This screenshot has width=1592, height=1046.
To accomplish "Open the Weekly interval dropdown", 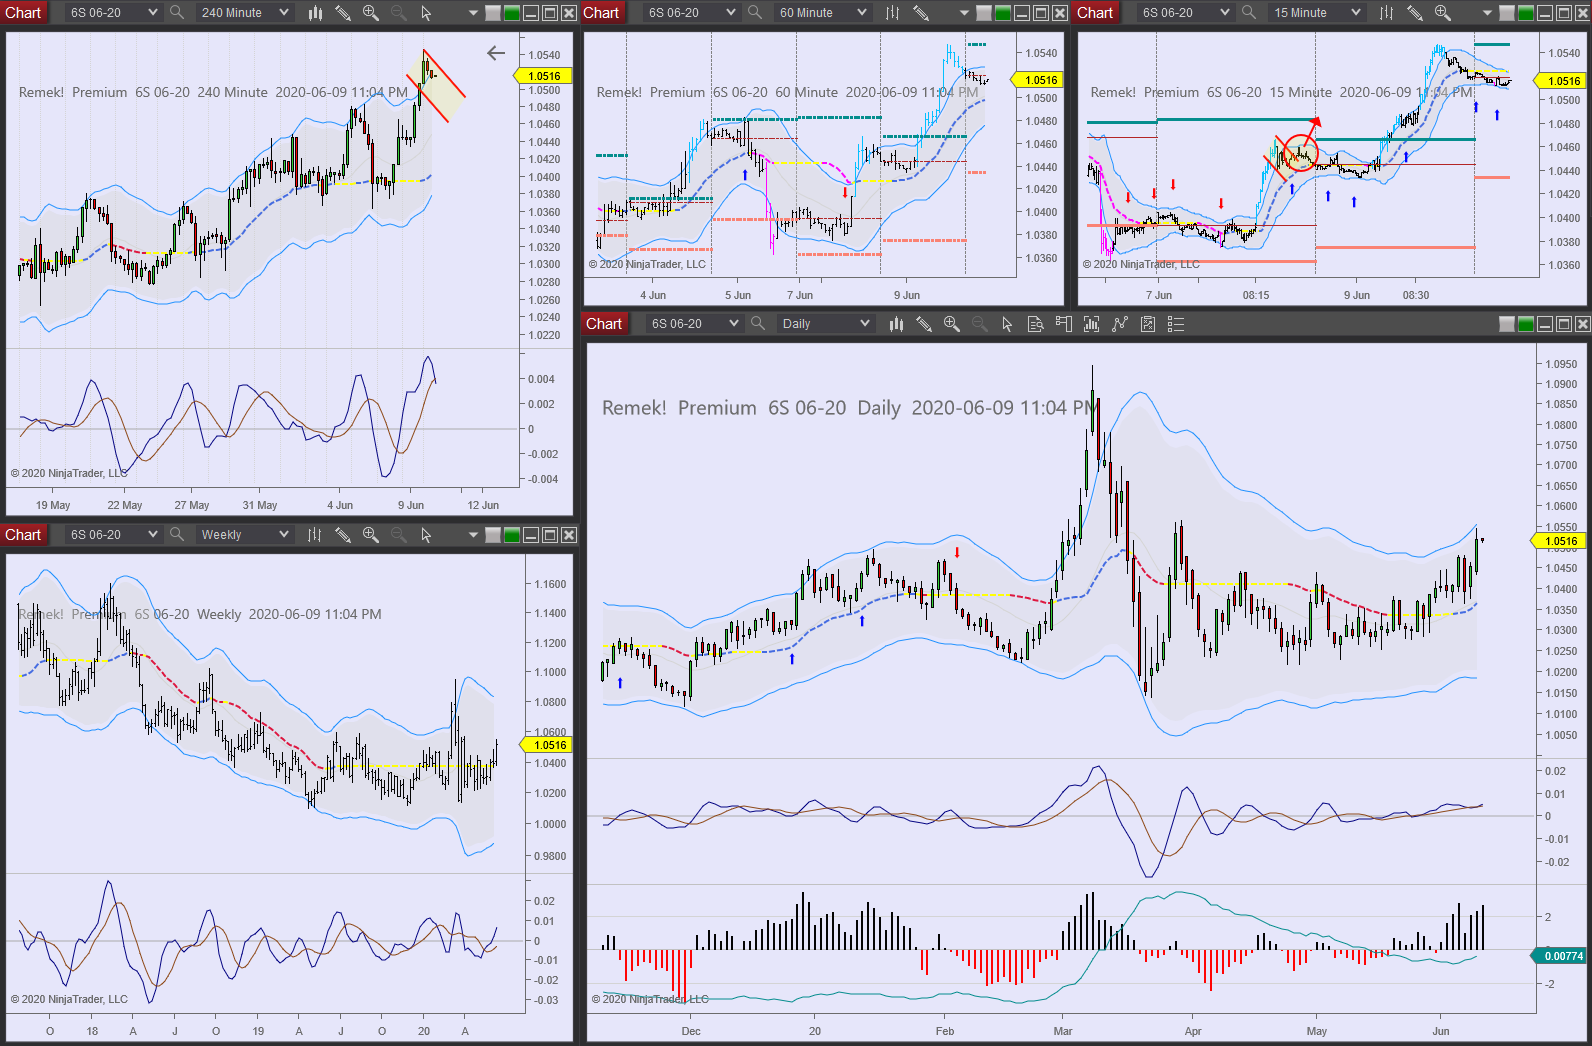I will click(243, 535).
